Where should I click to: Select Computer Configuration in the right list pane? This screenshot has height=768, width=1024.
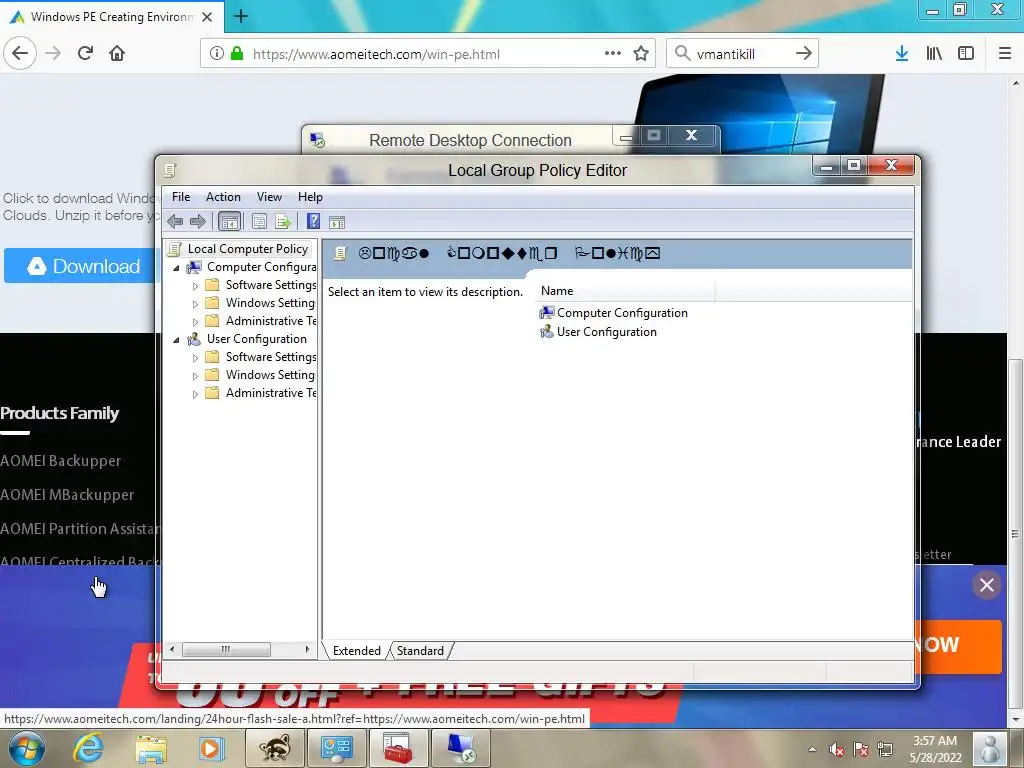tap(622, 313)
